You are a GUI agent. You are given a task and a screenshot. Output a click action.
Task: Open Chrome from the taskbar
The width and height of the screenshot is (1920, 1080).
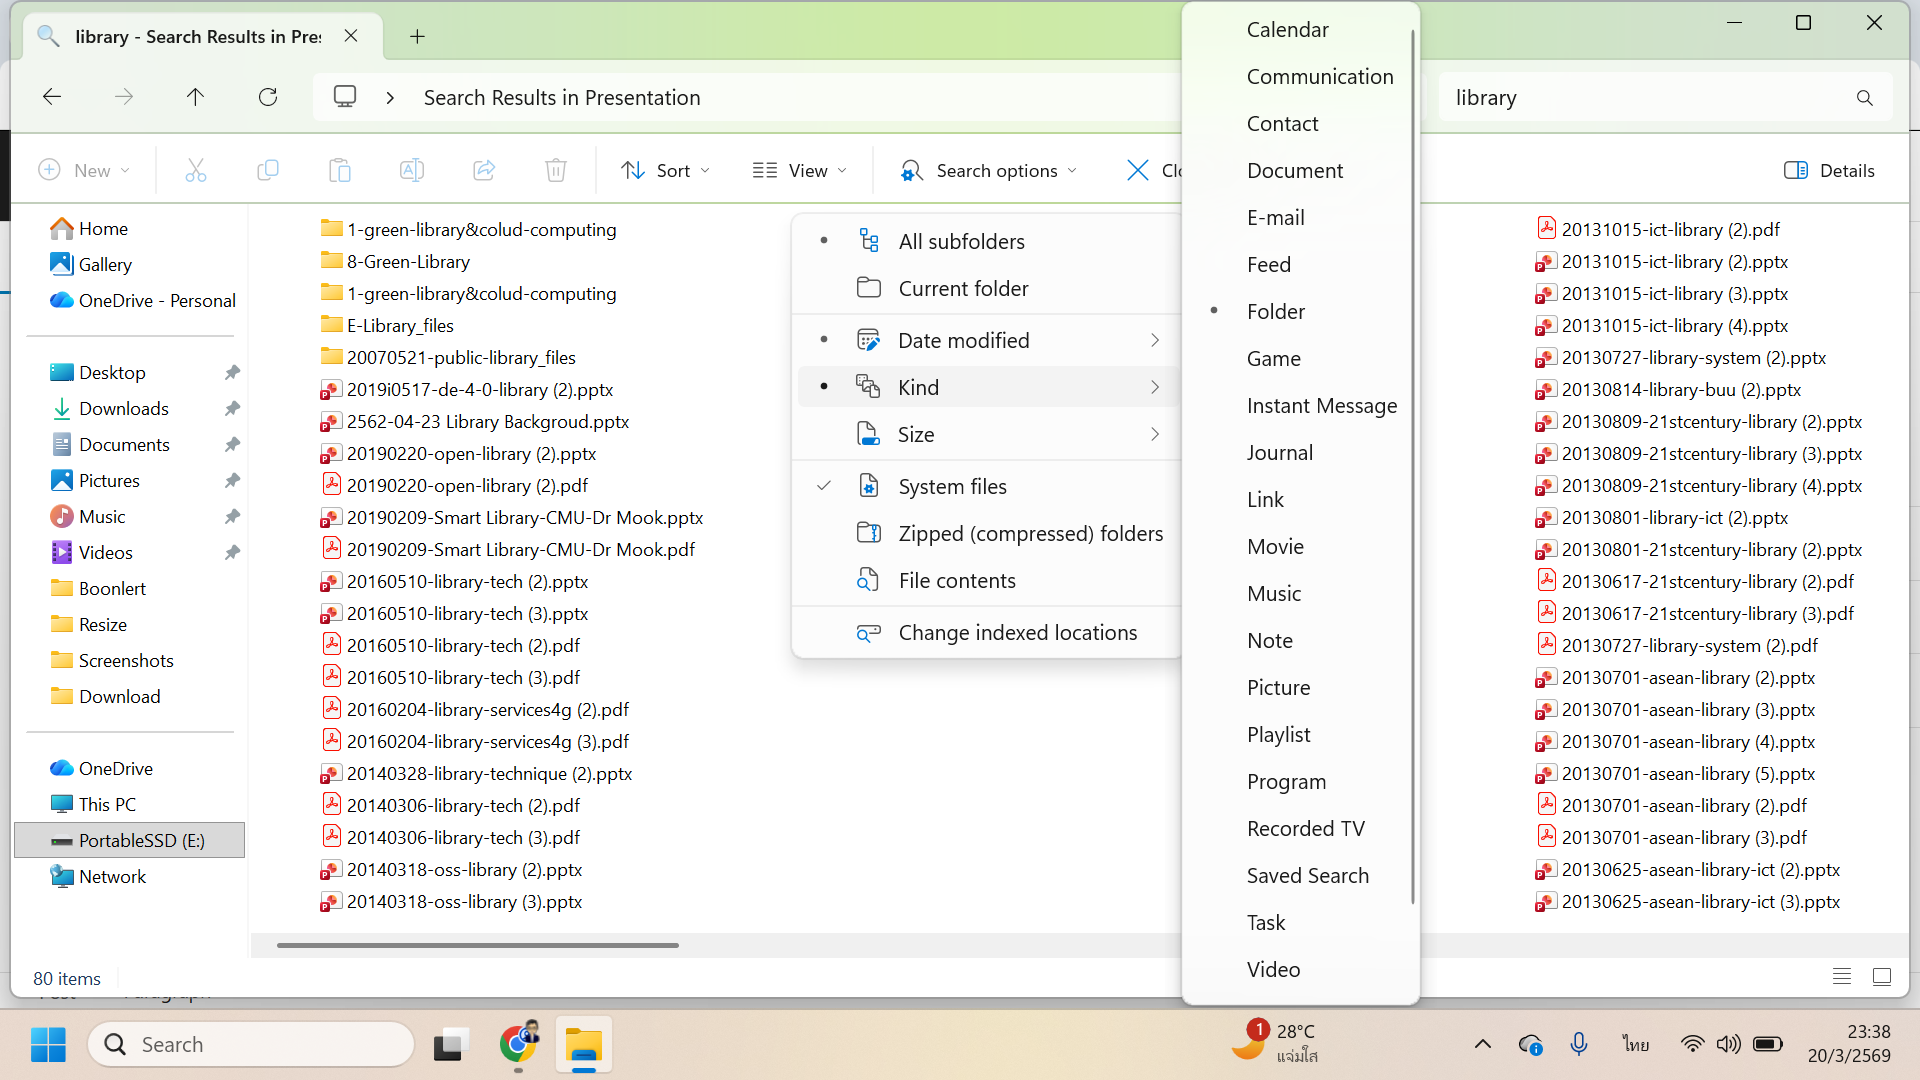518,1044
